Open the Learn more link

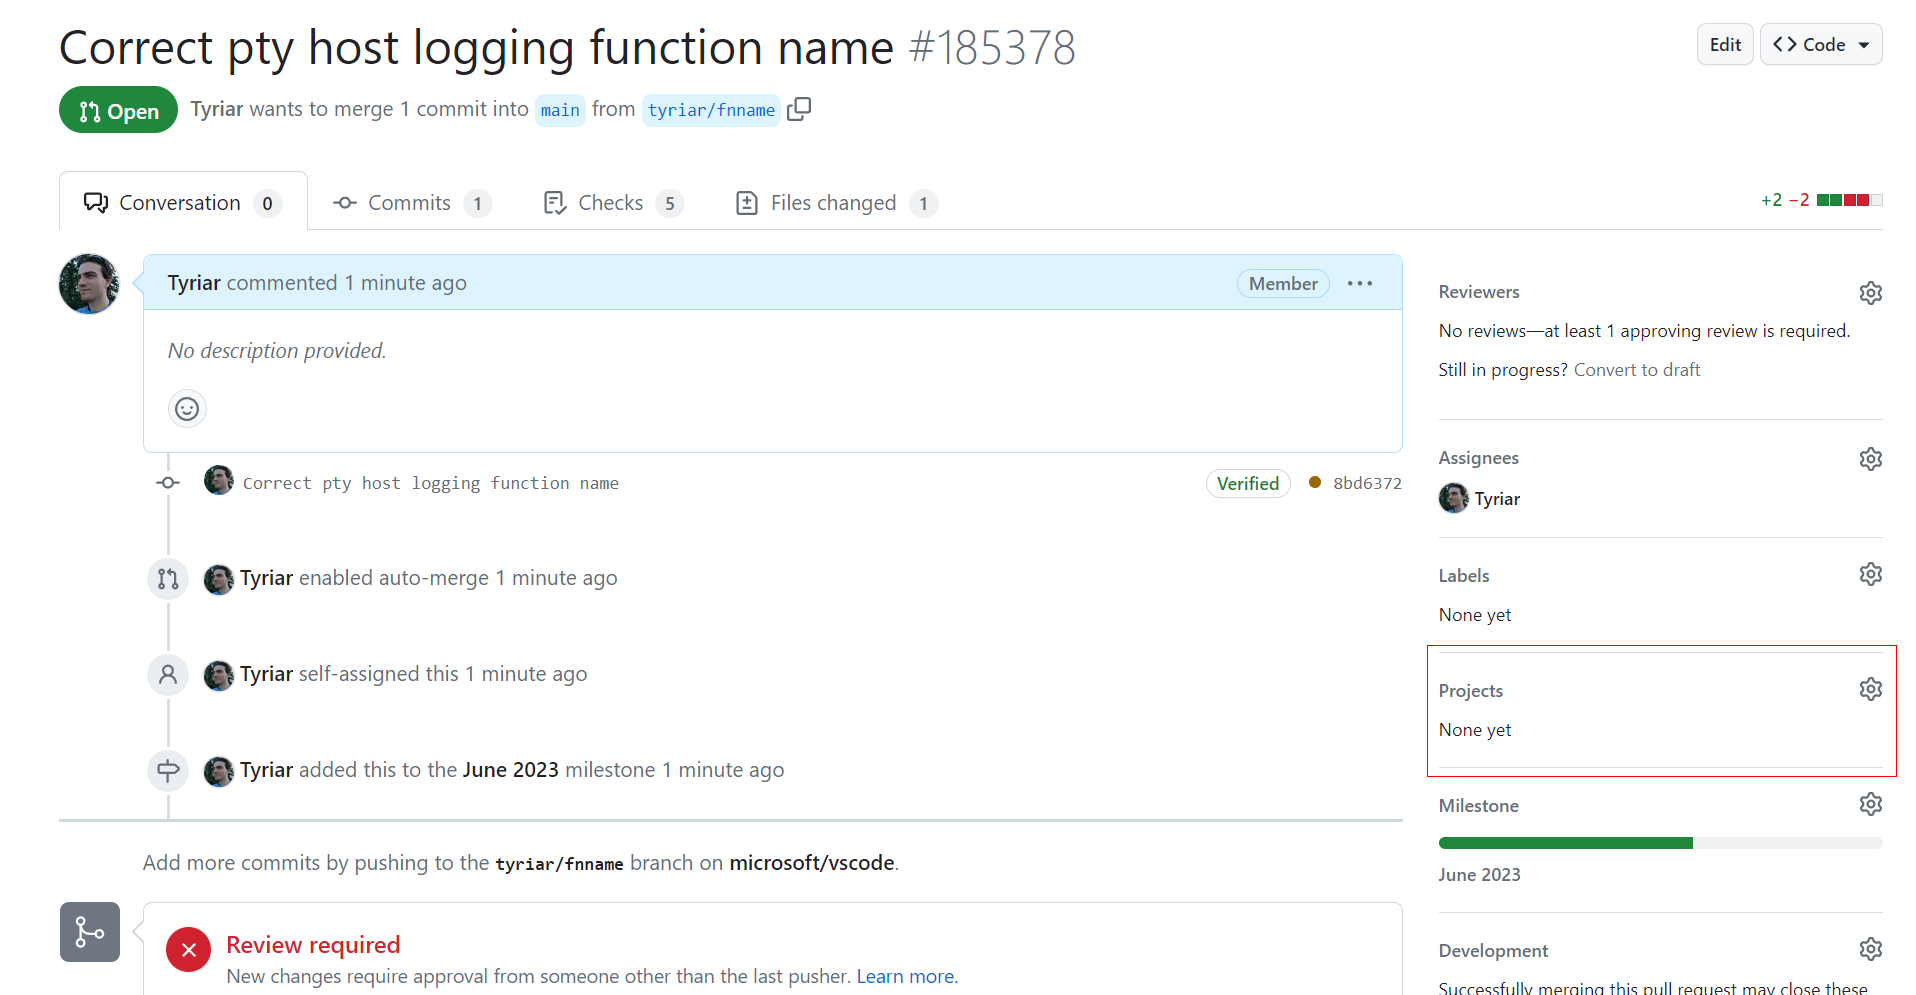pos(904,976)
